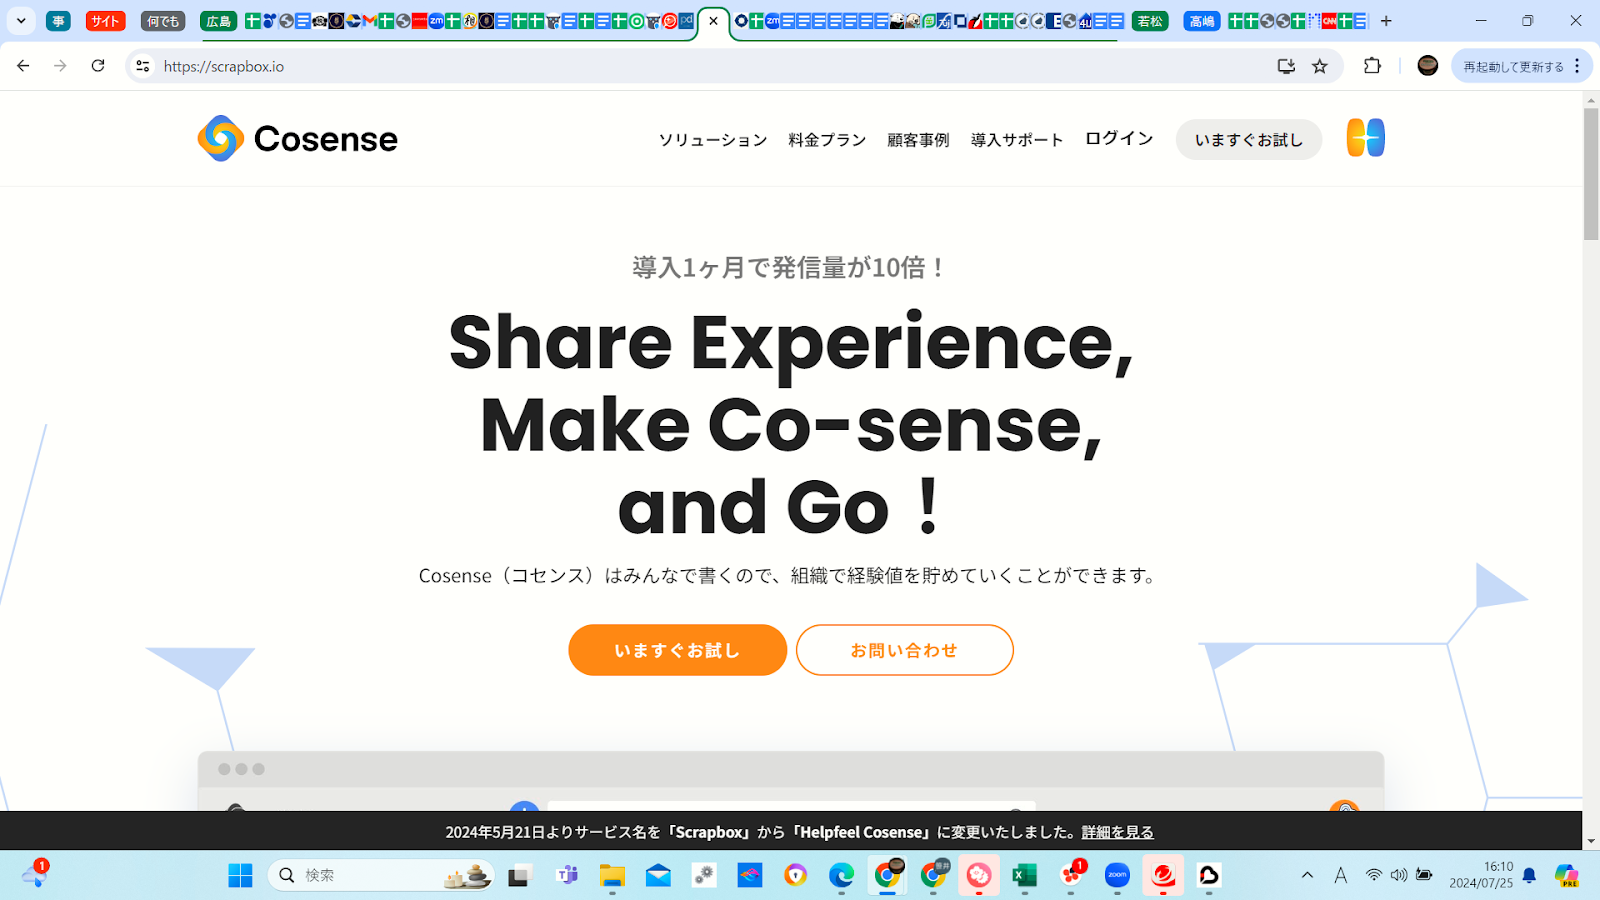Open the tab search dropdown arrow
The image size is (1600, 900).
pyautogui.click(x=21, y=21)
